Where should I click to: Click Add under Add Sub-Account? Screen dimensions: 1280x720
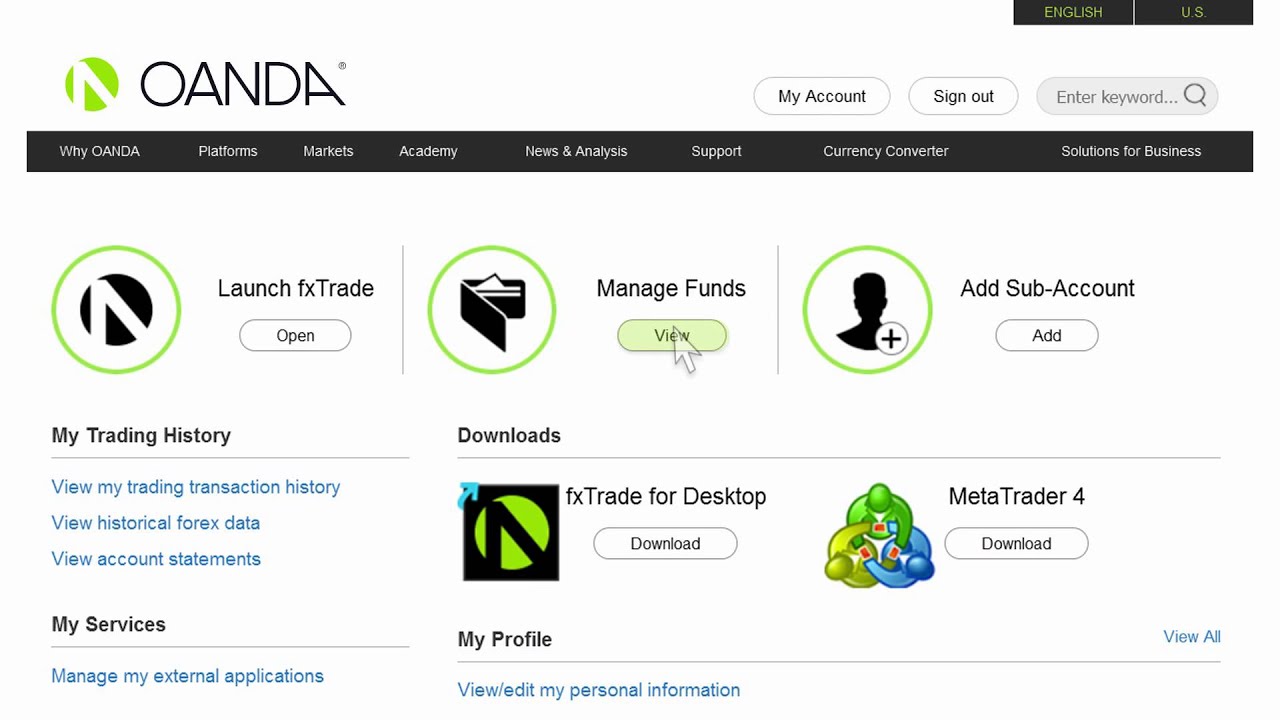click(x=1047, y=335)
